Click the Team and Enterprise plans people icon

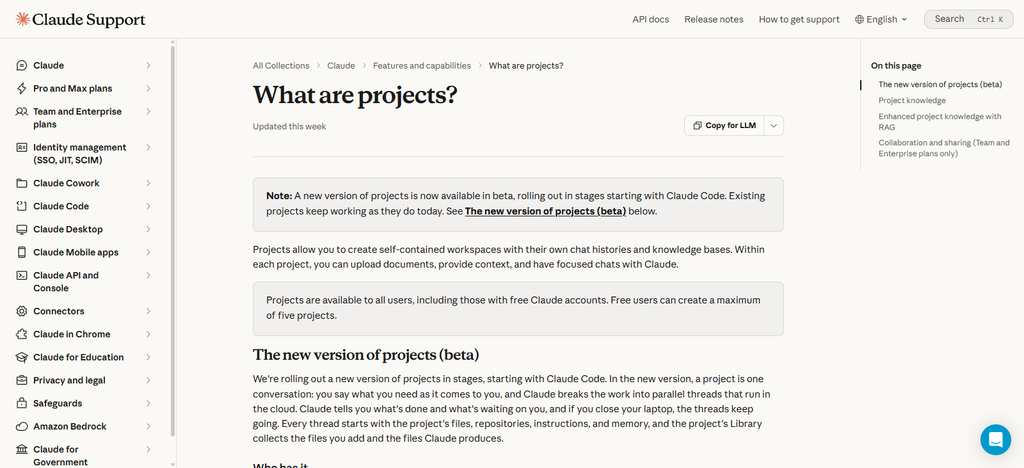pyautogui.click(x=22, y=112)
